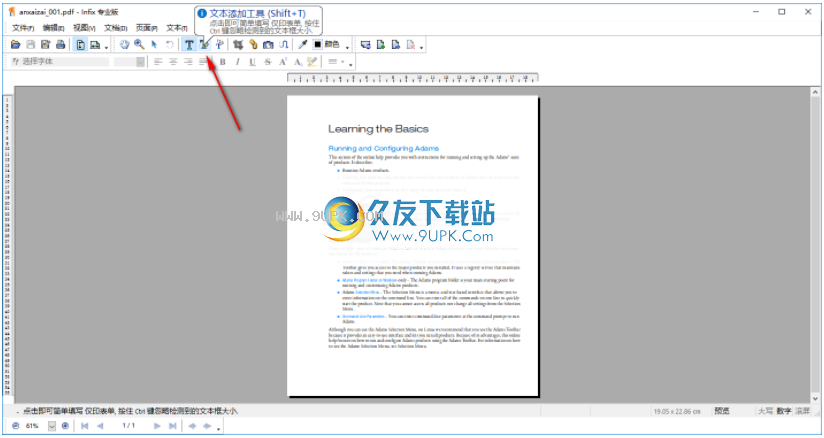The width and height of the screenshot is (824, 438).
Task: Click the next view forward arrow
Action: coord(208,426)
